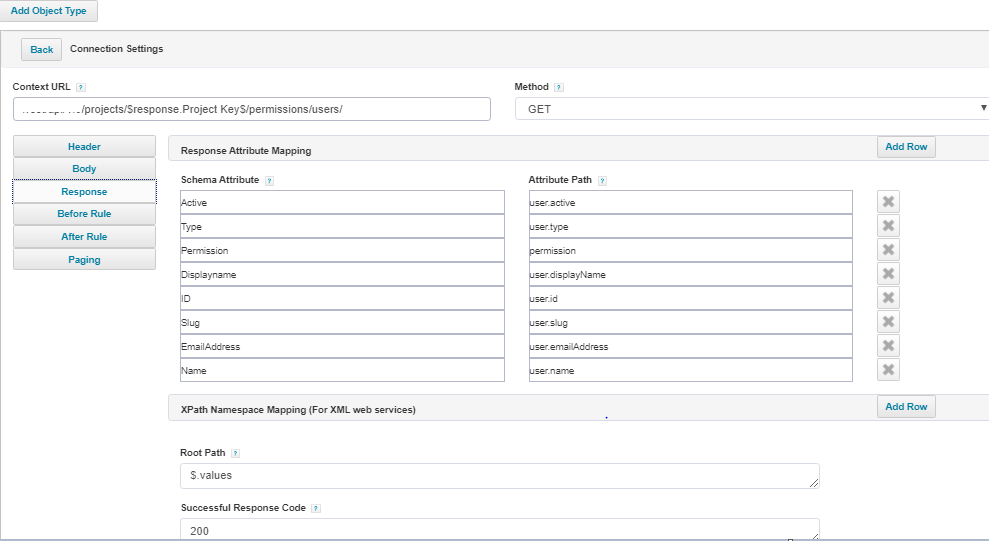Switch to the Header tab
This screenshot has width=989, height=541.
84,147
